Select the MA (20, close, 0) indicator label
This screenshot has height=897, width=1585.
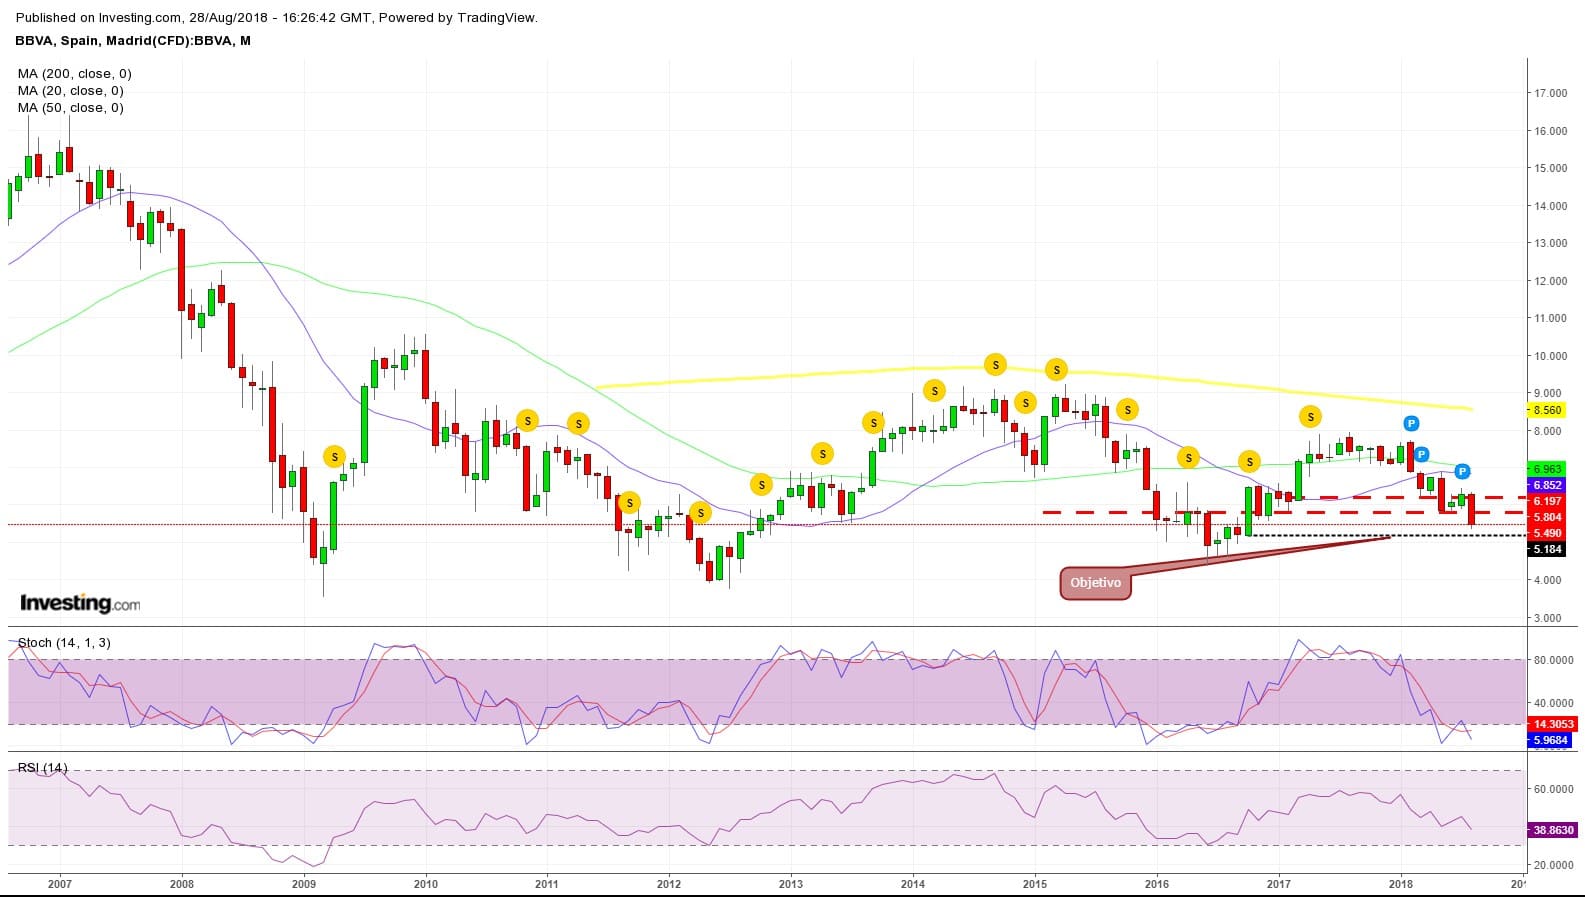tap(70, 91)
